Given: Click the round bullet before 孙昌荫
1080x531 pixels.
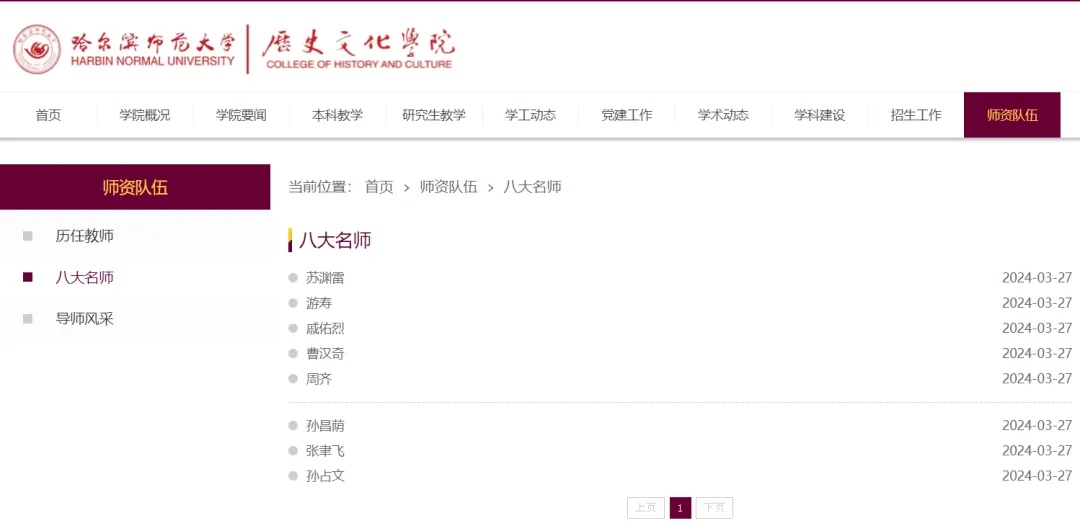Looking at the screenshot, I should (x=293, y=426).
